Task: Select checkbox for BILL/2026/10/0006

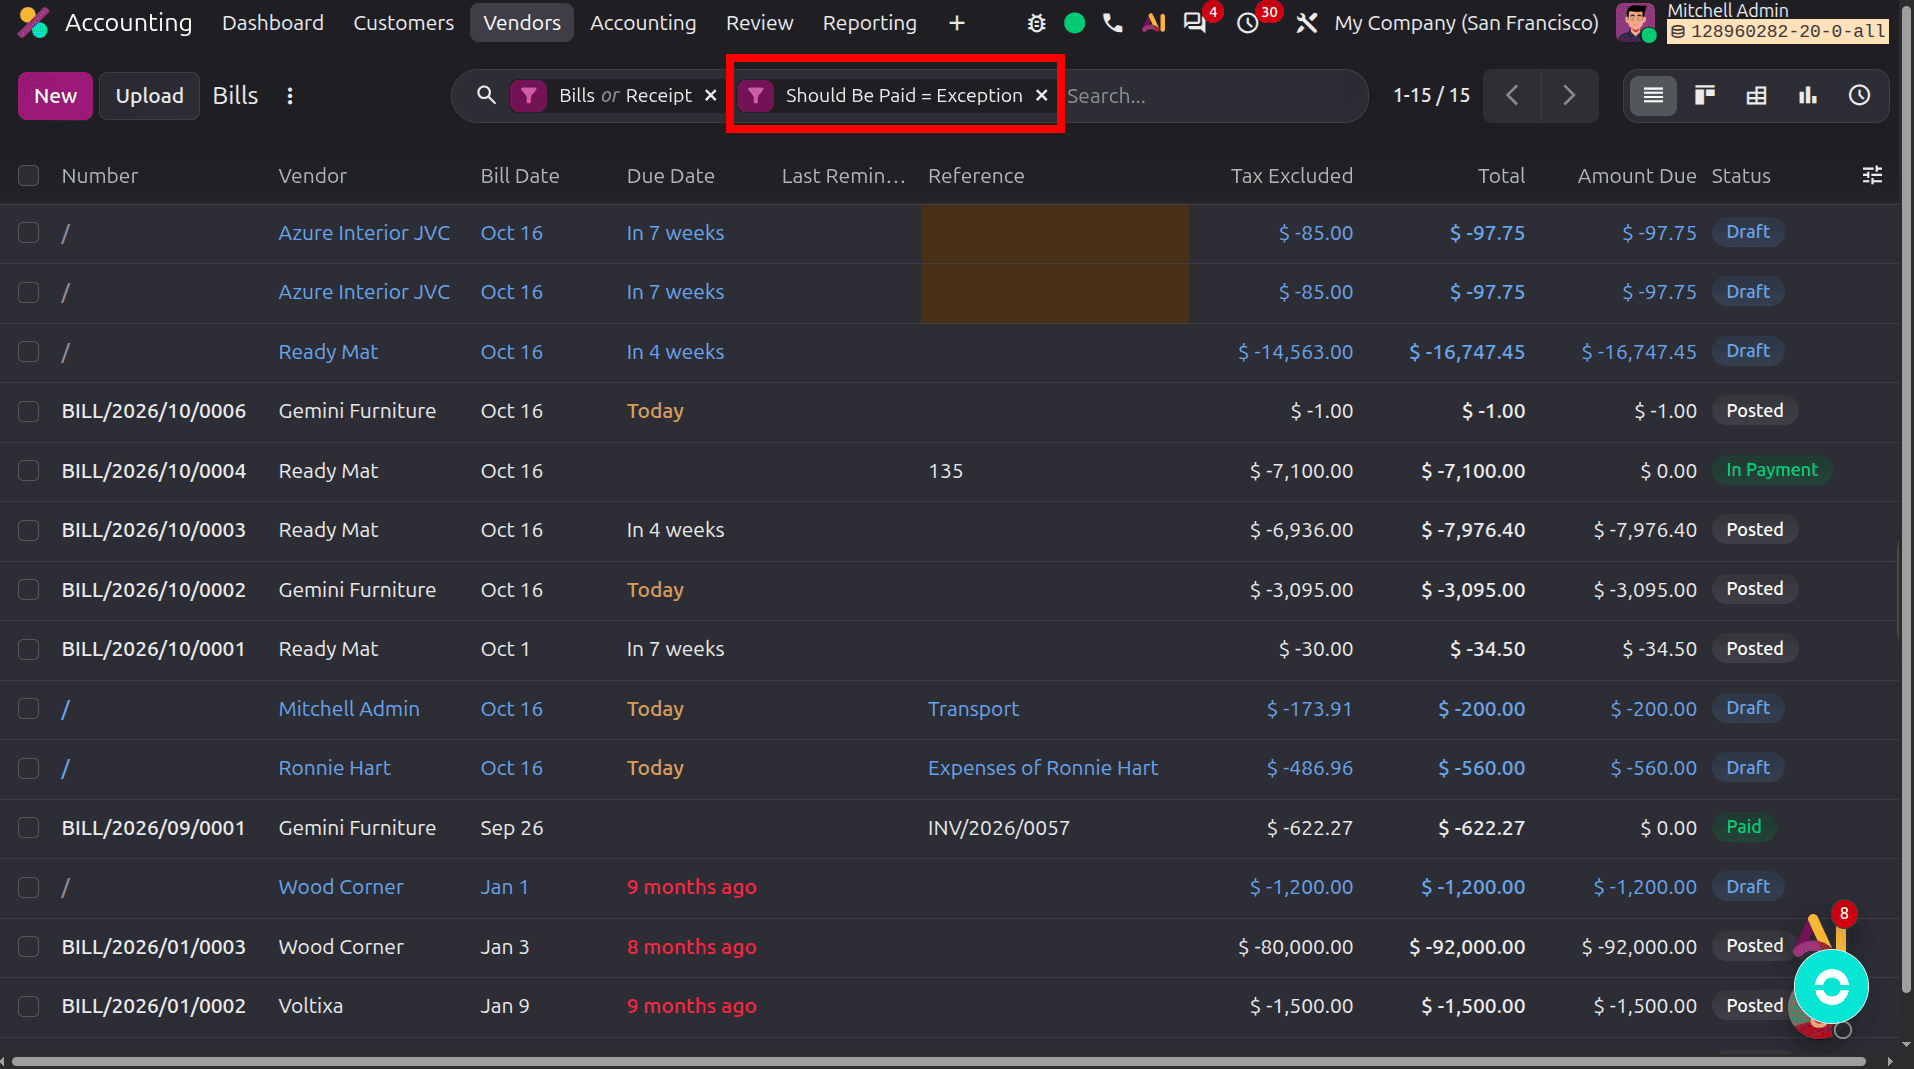Action: click(x=28, y=411)
